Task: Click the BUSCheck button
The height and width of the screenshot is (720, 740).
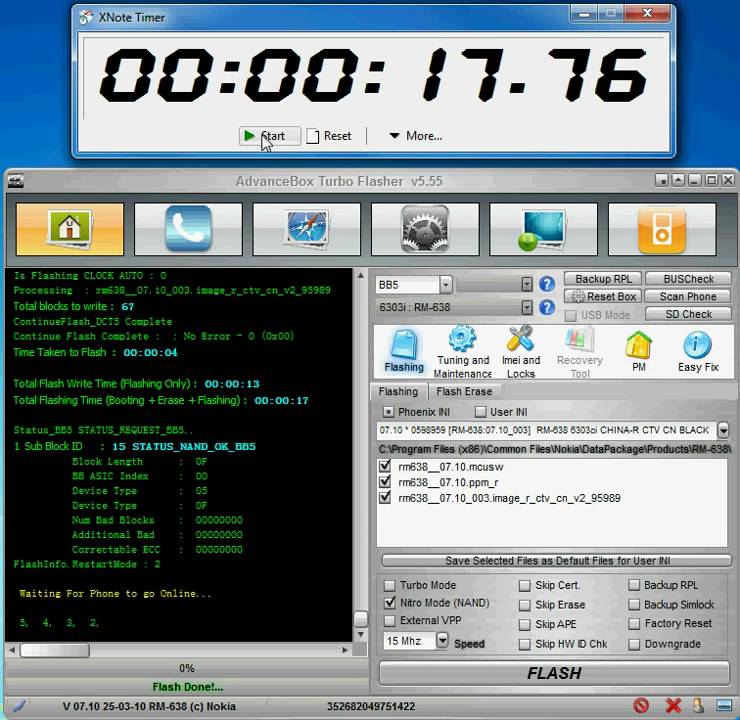Action: tap(689, 279)
